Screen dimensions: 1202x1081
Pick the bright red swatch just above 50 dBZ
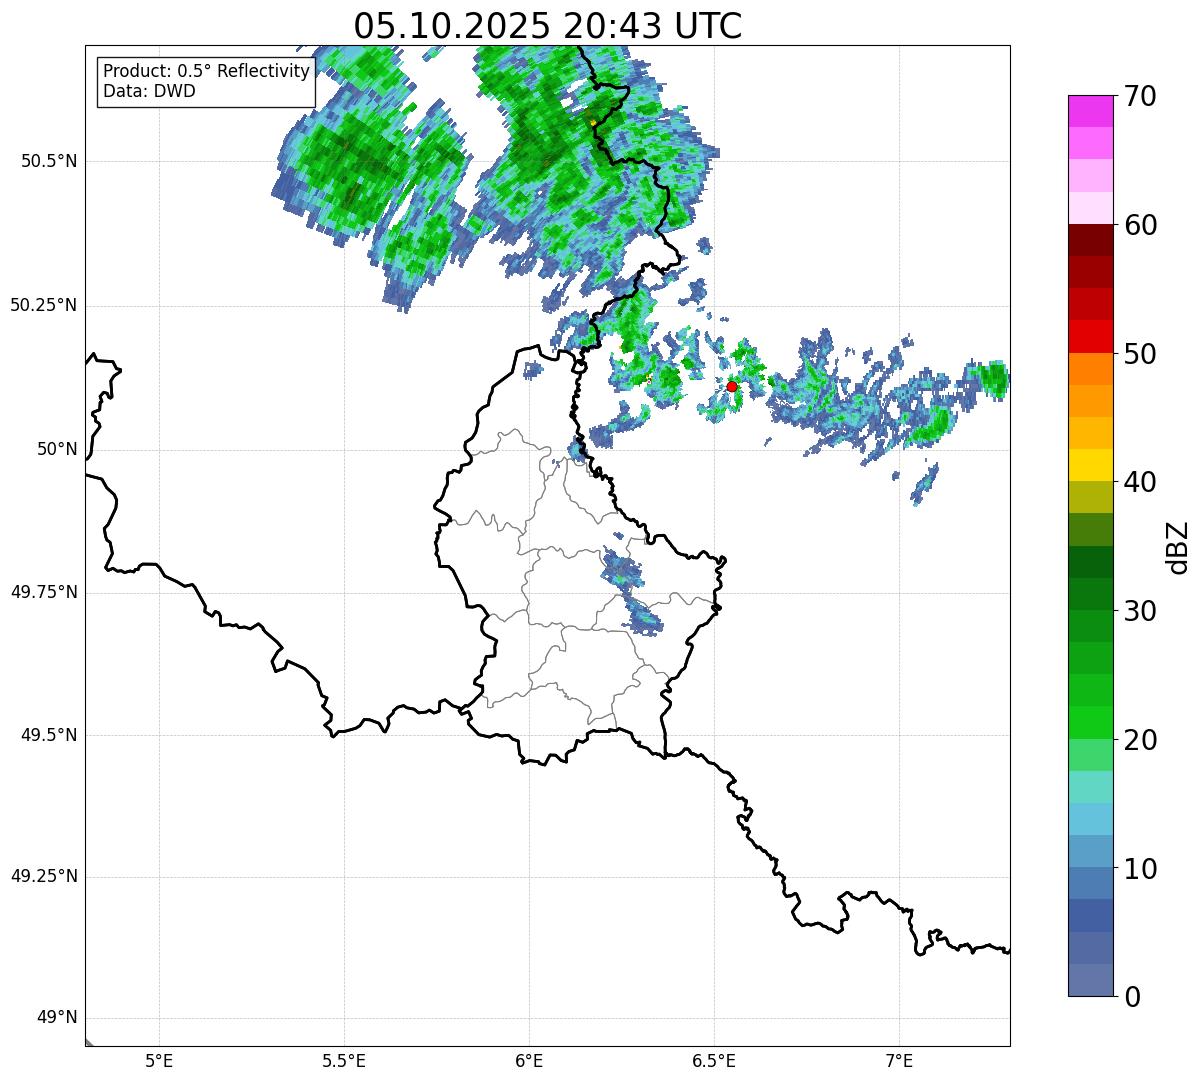point(1091,337)
